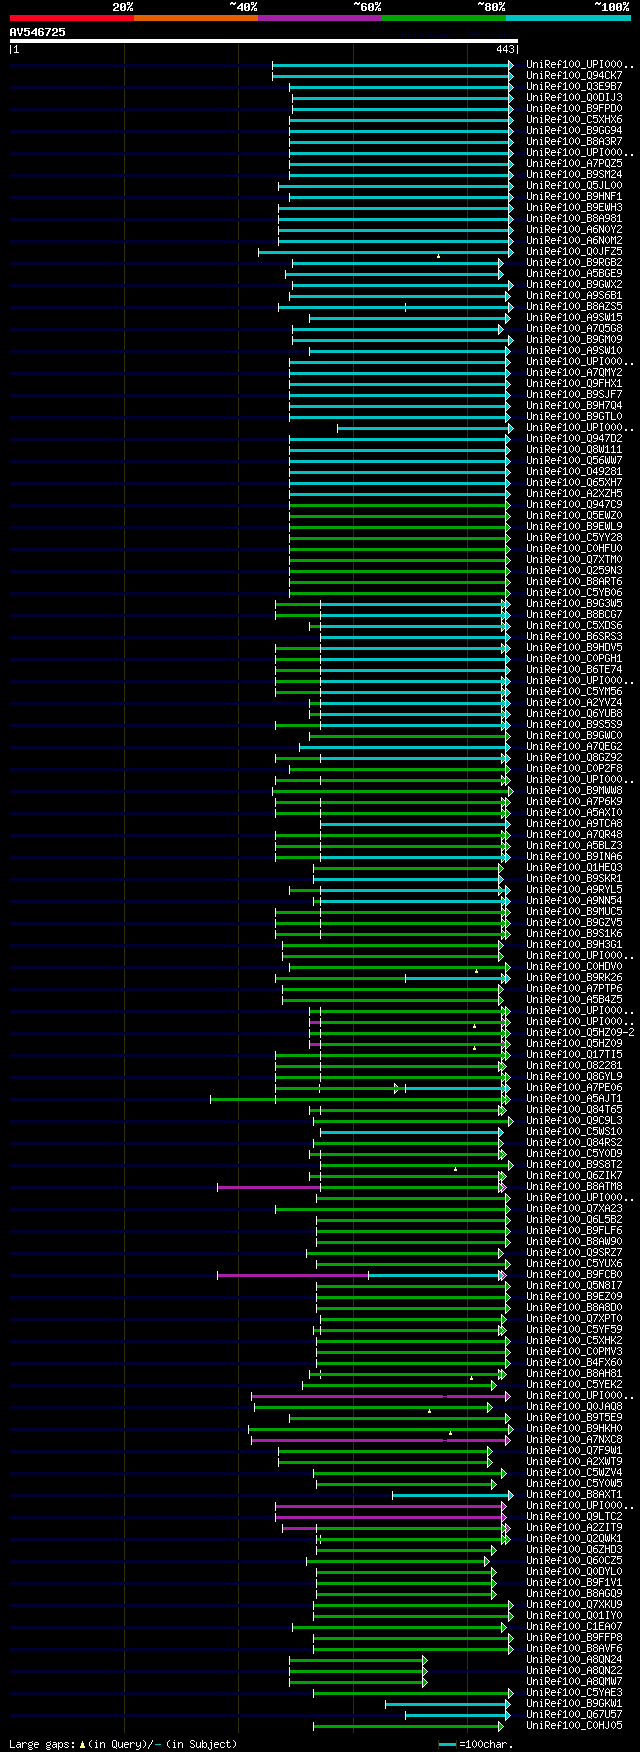Open hit UniRef100_Q0DIJ3
The image size is (640, 1752).
(x=574, y=97)
